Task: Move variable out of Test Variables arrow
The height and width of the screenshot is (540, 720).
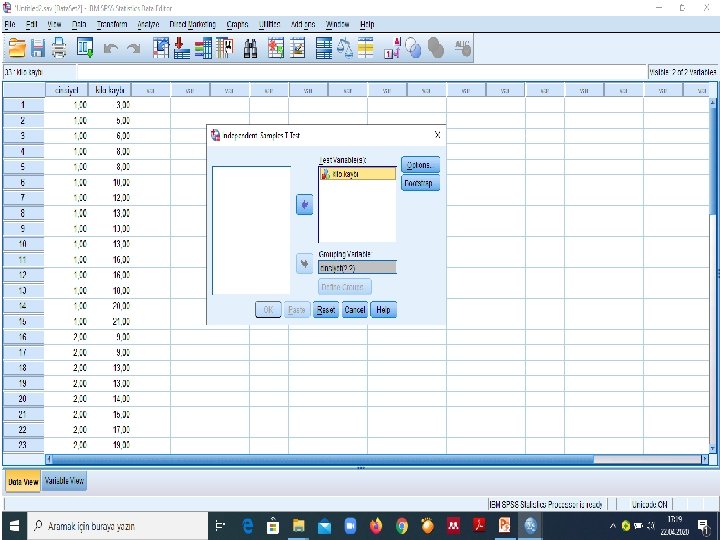Action: 304,205
